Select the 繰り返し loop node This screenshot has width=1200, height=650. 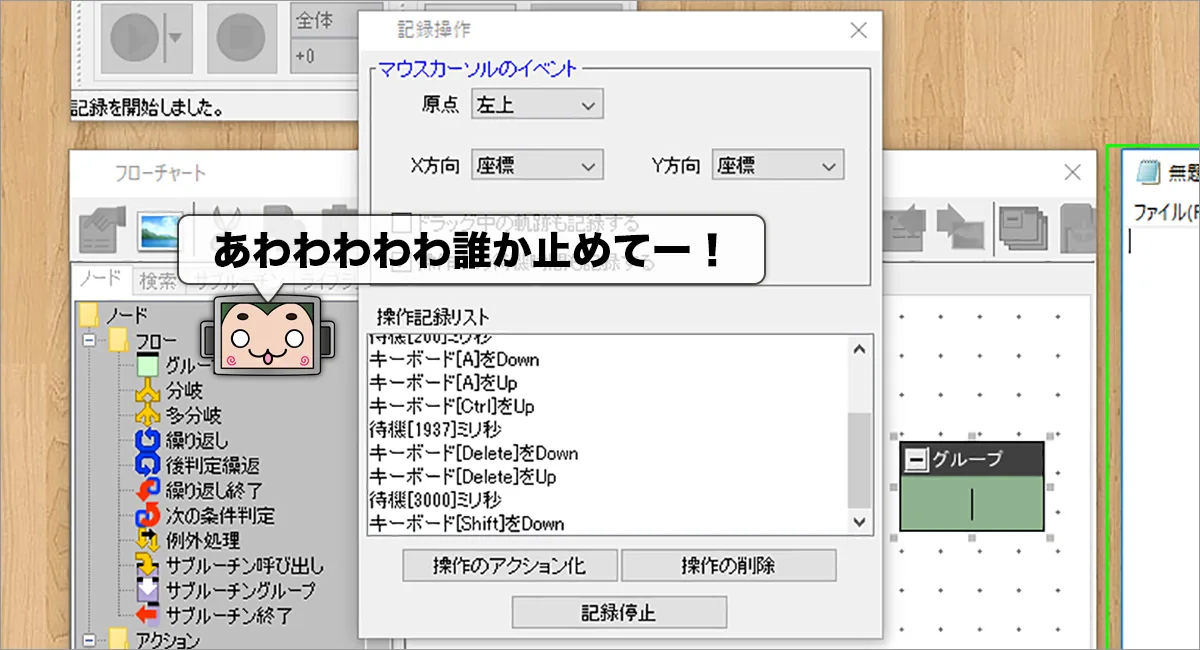coord(182,440)
